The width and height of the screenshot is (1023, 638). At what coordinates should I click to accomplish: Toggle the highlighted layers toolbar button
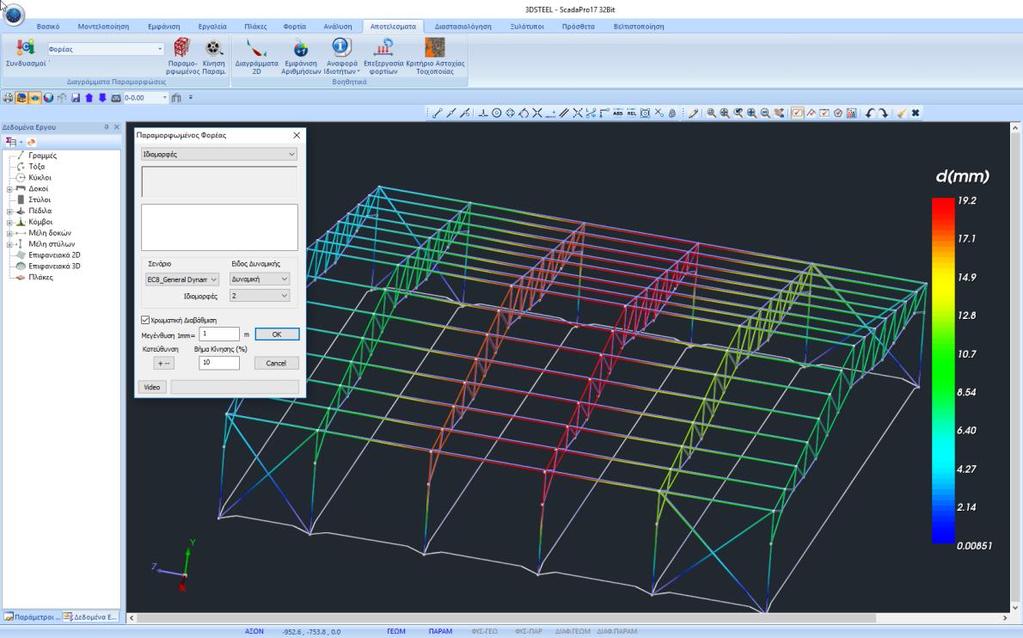click(x=22, y=98)
